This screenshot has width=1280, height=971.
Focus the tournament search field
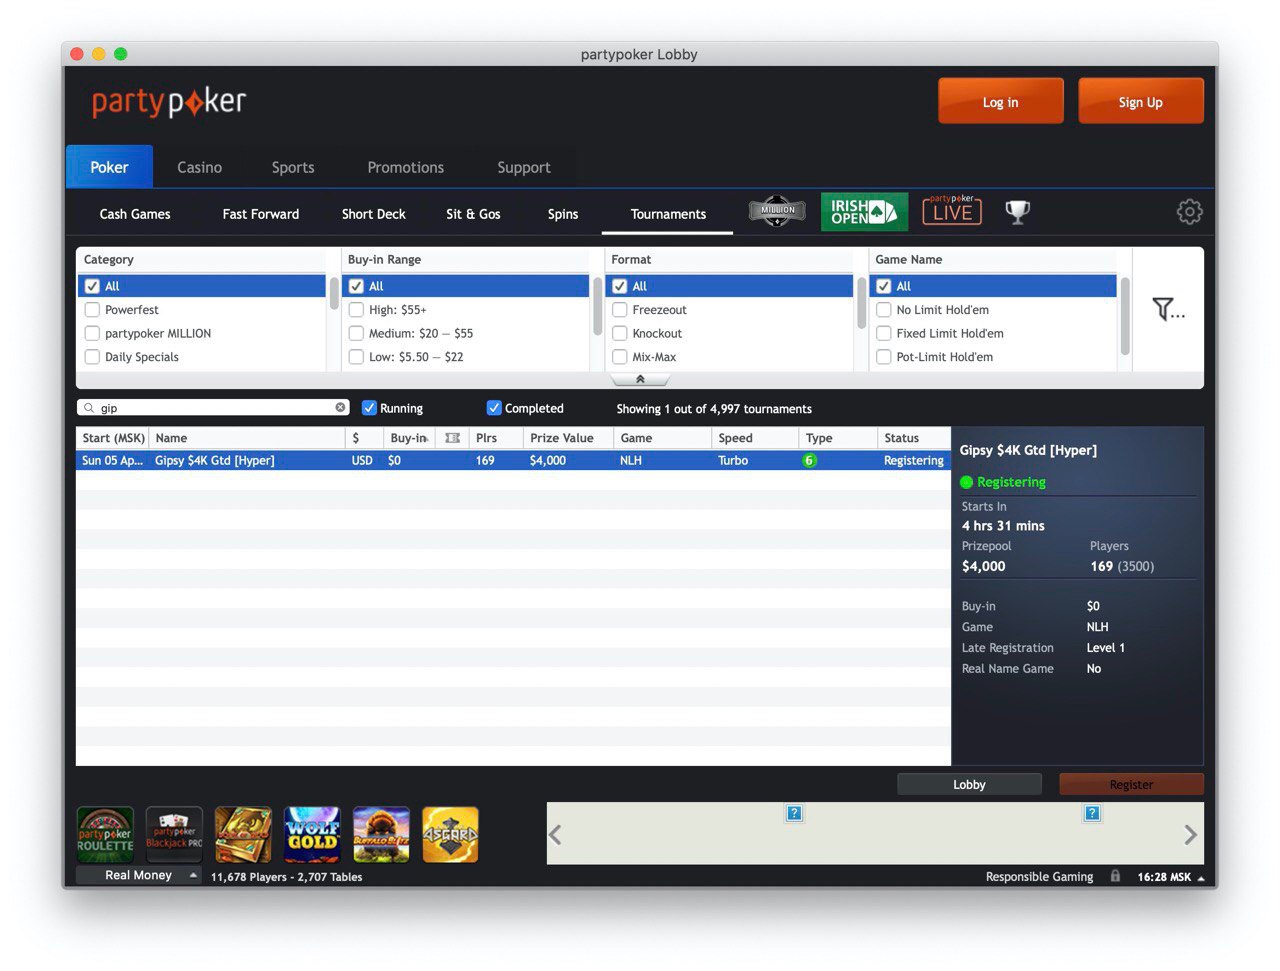[214, 408]
